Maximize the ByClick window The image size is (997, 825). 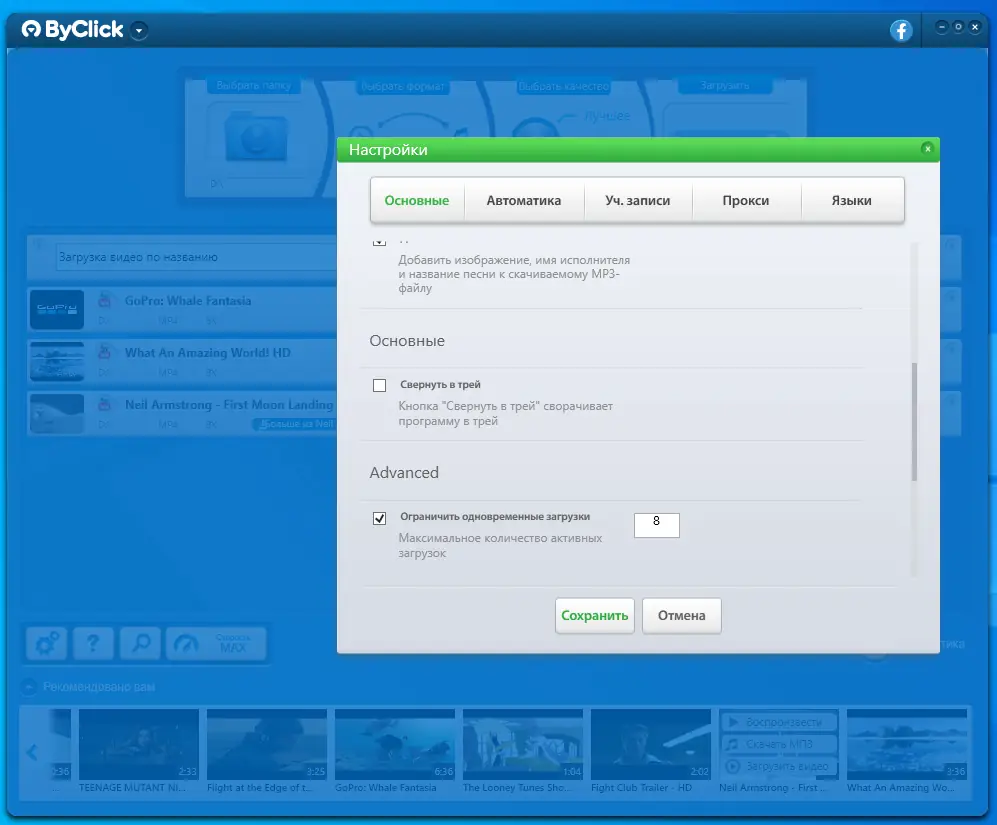point(958,27)
